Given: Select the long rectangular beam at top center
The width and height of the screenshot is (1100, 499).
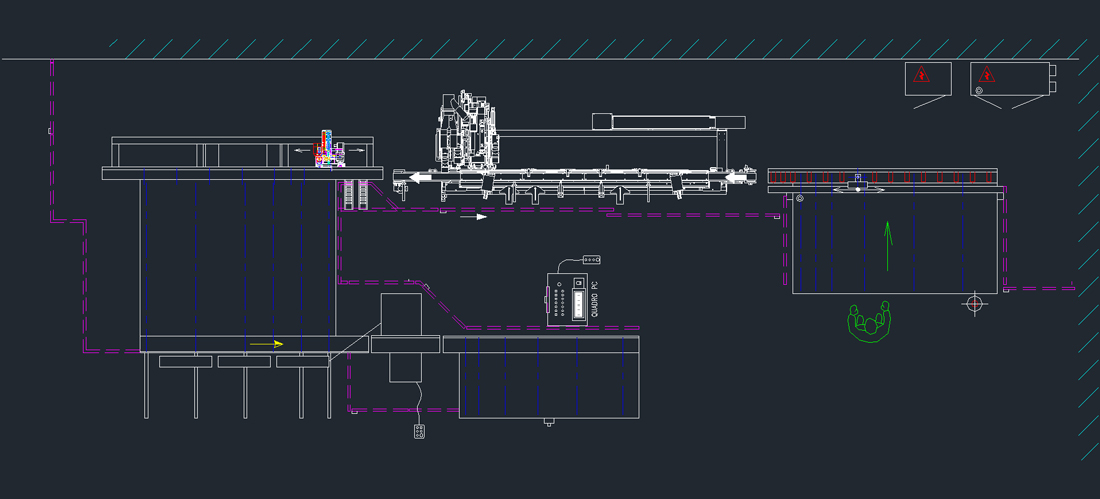Looking at the screenshot, I should click(x=678, y=122).
